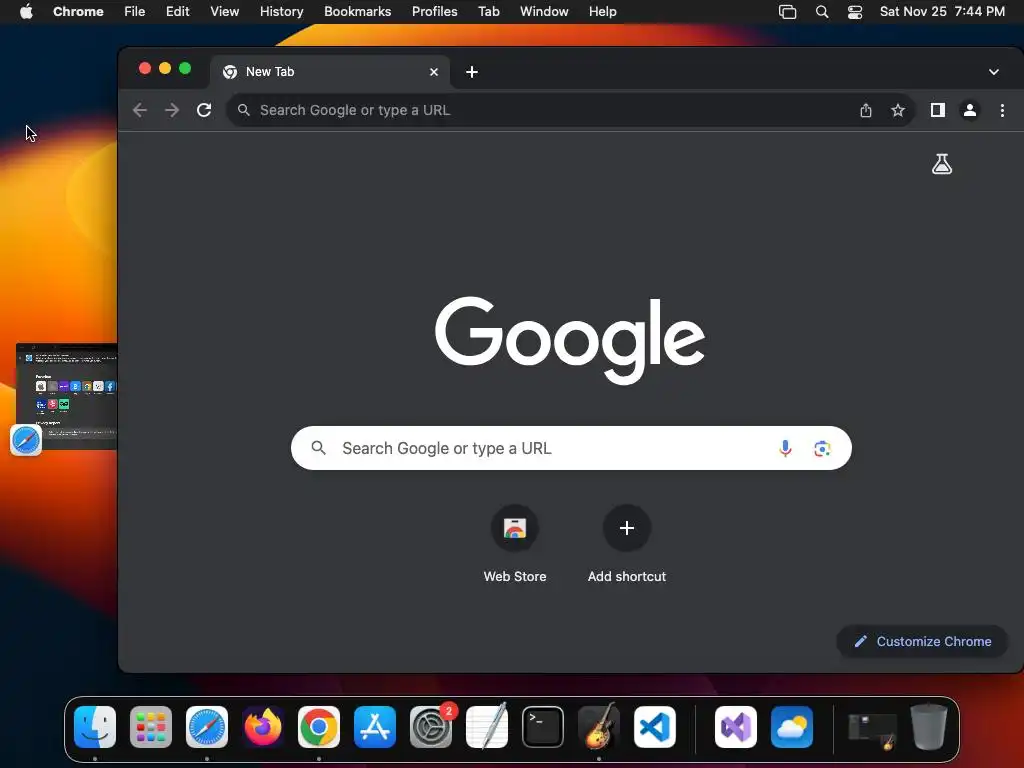
Task: Start voice search with microphone icon
Action: pyautogui.click(x=786, y=448)
